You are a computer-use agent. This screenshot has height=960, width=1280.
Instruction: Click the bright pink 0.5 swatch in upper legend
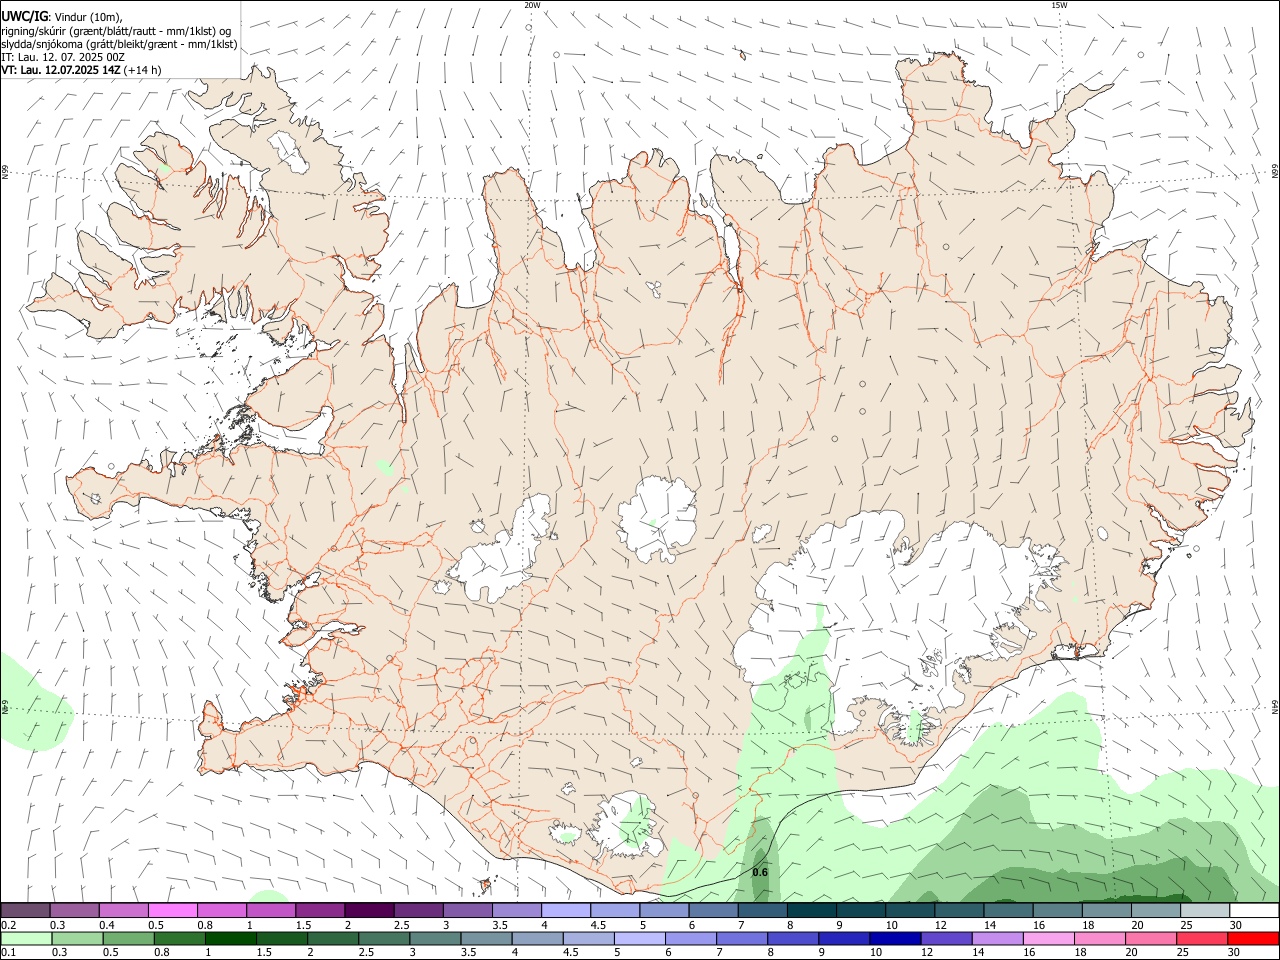172,911
